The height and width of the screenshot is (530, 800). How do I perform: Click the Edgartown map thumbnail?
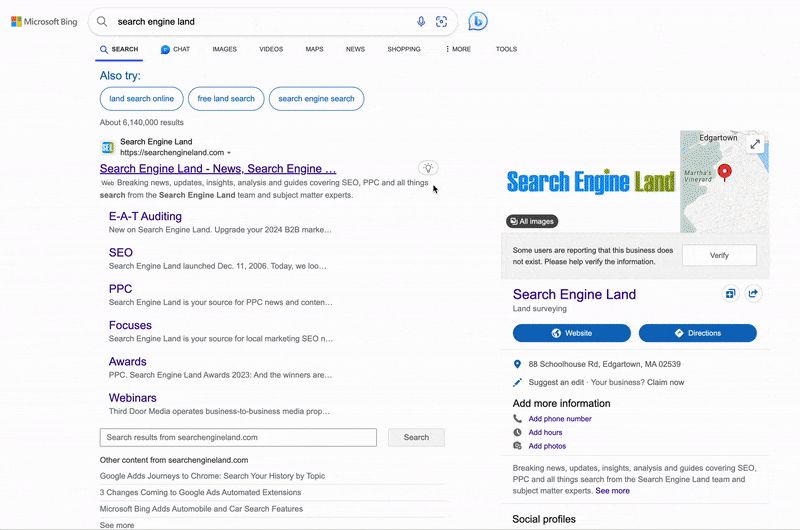point(724,182)
